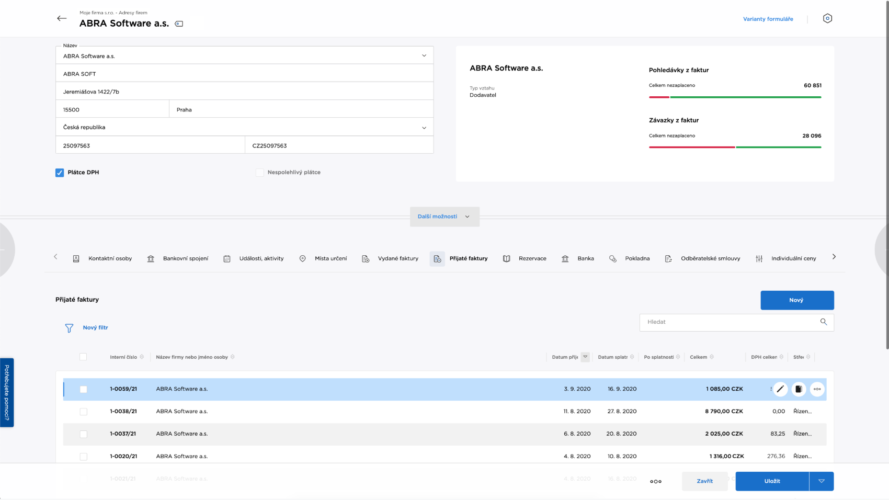Click the Závazky z faktur progress bar
The image size is (889, 500).
[x=735, y=147]
